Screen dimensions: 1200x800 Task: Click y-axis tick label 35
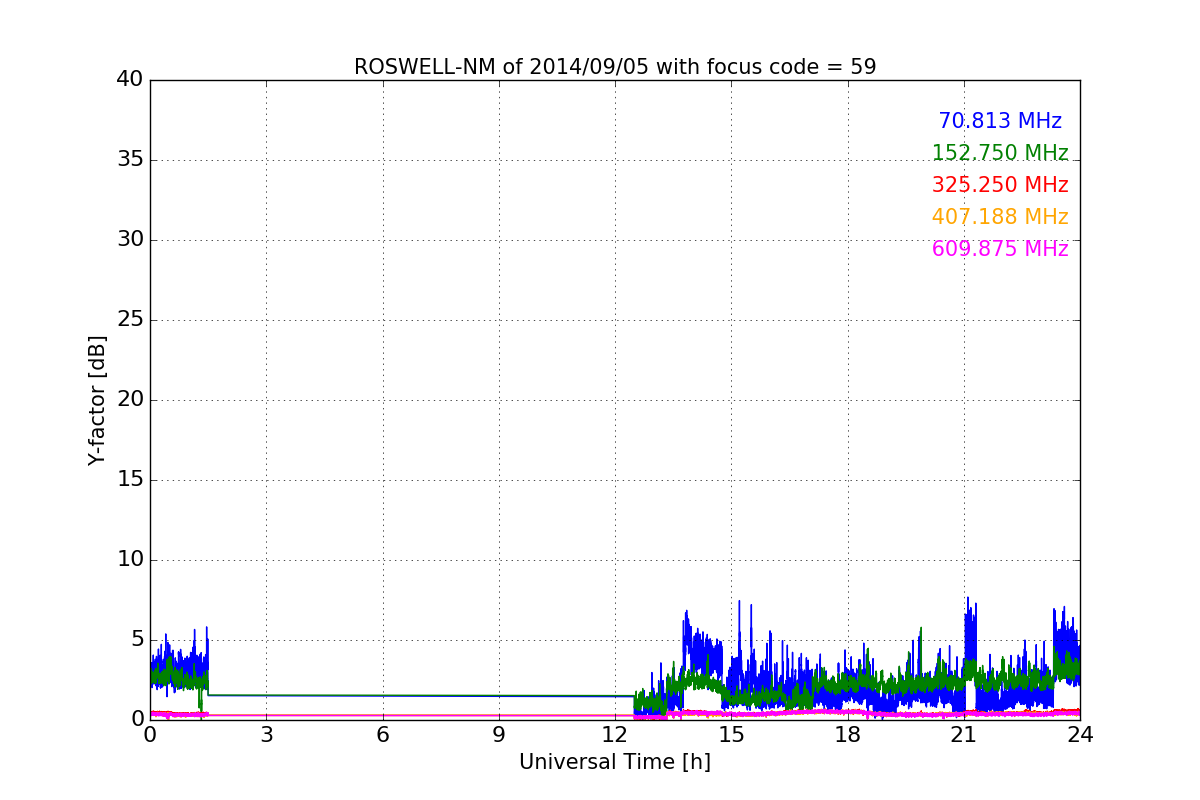click(130, 160)
